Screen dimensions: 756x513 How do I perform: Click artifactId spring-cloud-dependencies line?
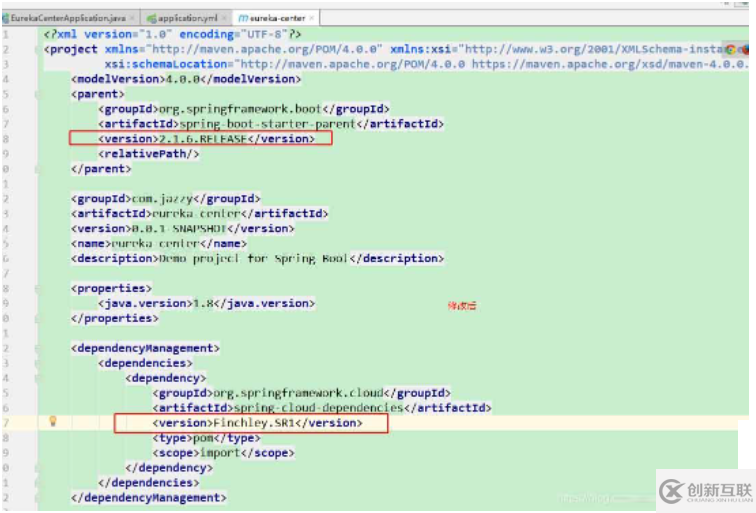click(322, 408)
